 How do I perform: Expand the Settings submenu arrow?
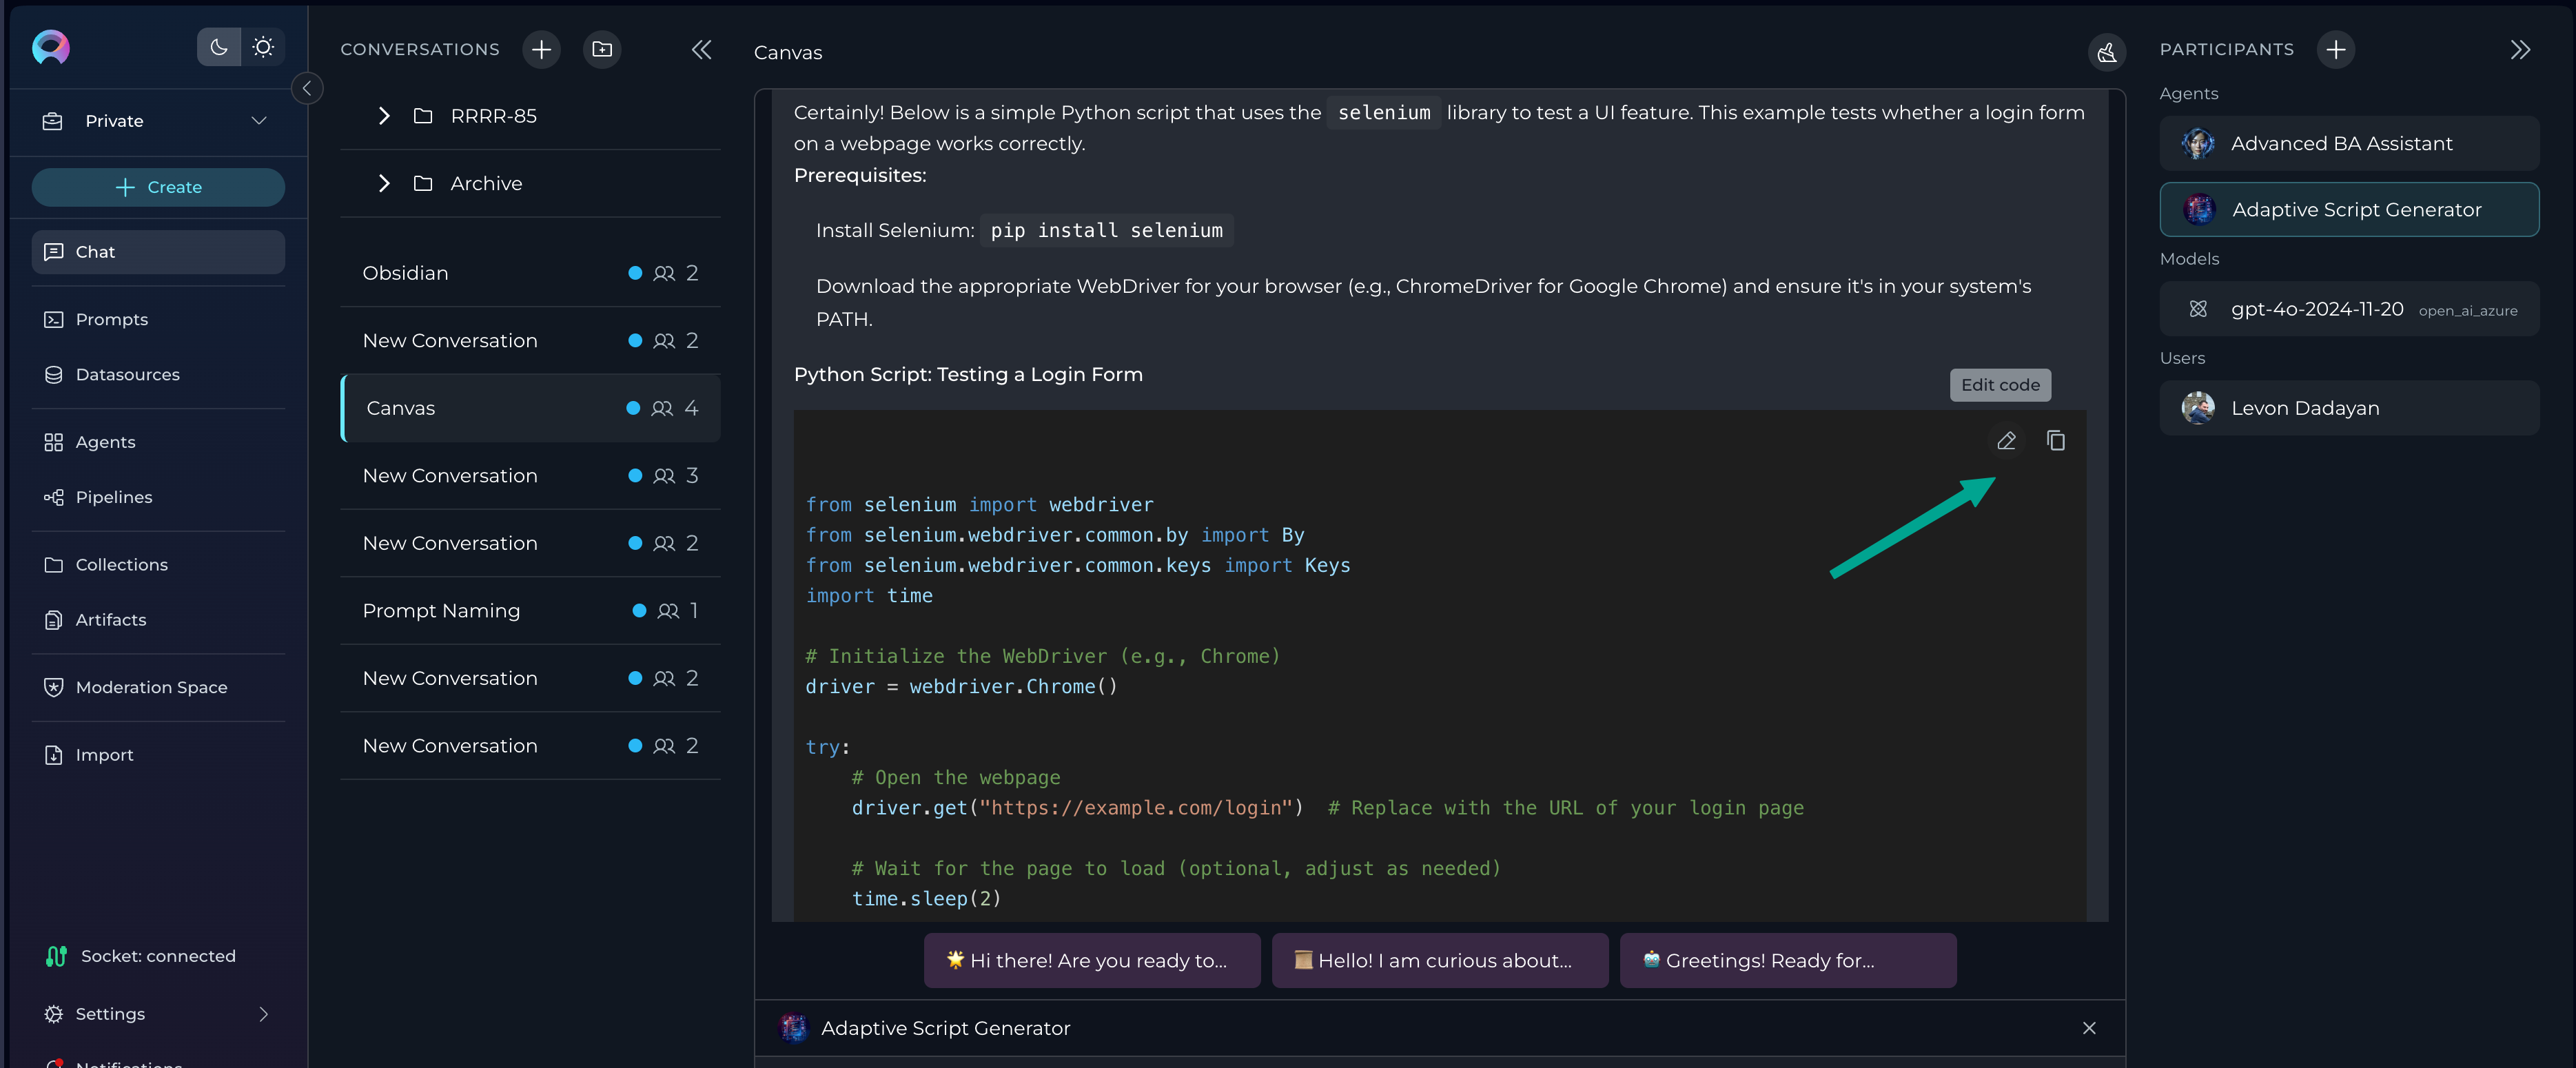pos(264,1014)
